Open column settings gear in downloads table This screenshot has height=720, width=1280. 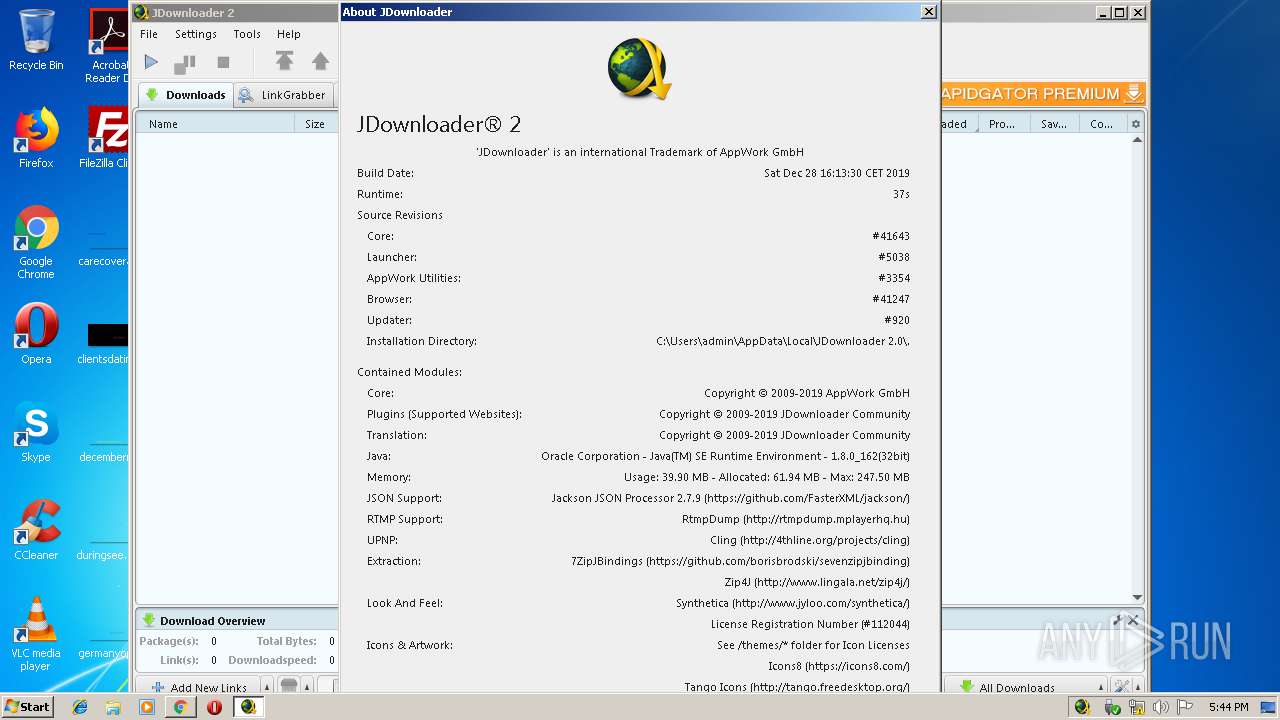[1135, 124]
